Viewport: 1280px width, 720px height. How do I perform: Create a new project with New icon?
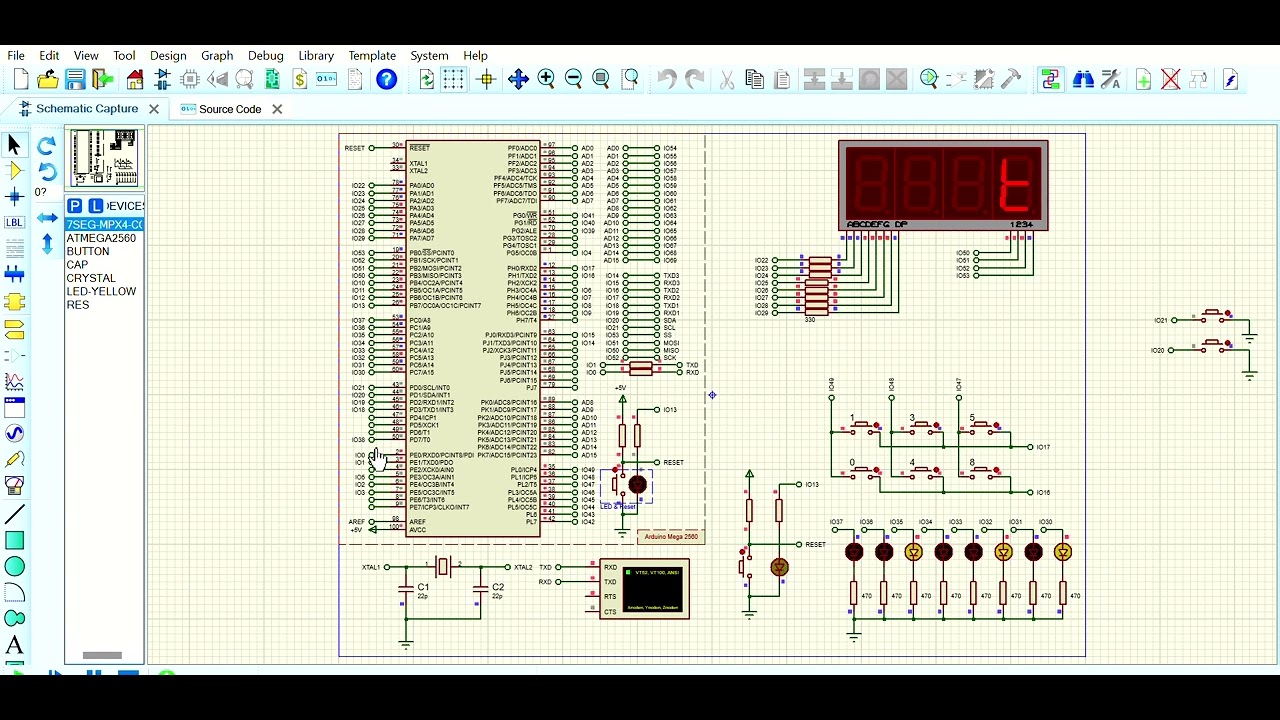click(x=21, y=80)
